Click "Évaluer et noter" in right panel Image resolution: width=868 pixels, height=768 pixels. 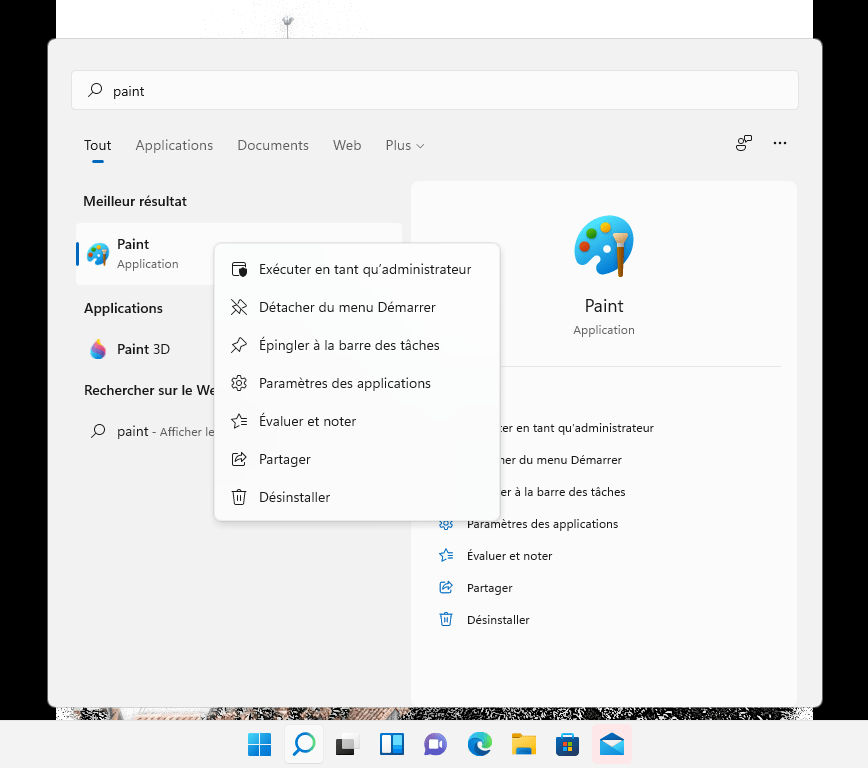pyautogui.click(x=509, y=556)
